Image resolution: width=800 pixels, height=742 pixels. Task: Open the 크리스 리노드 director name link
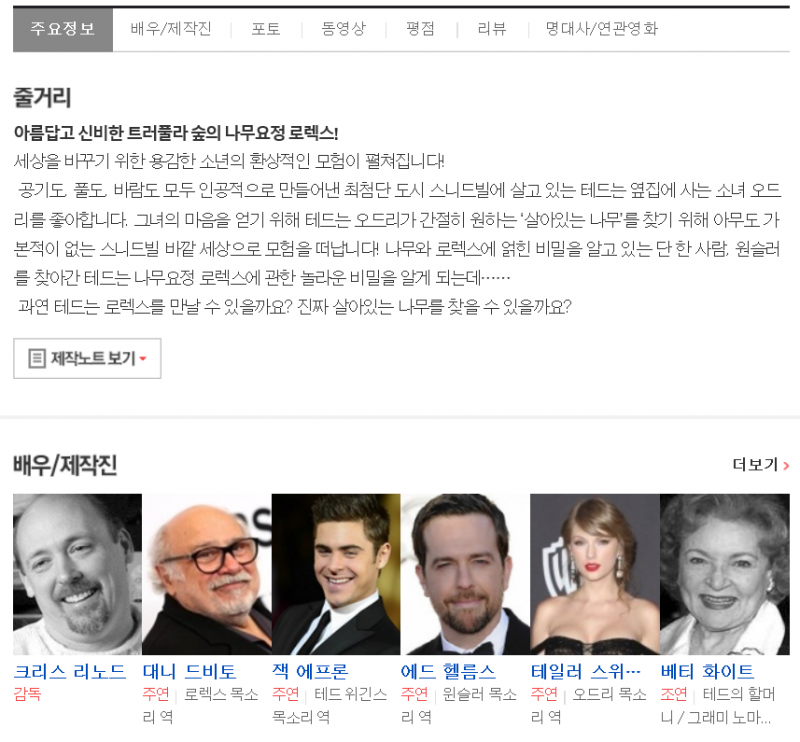tap(70, 671)
